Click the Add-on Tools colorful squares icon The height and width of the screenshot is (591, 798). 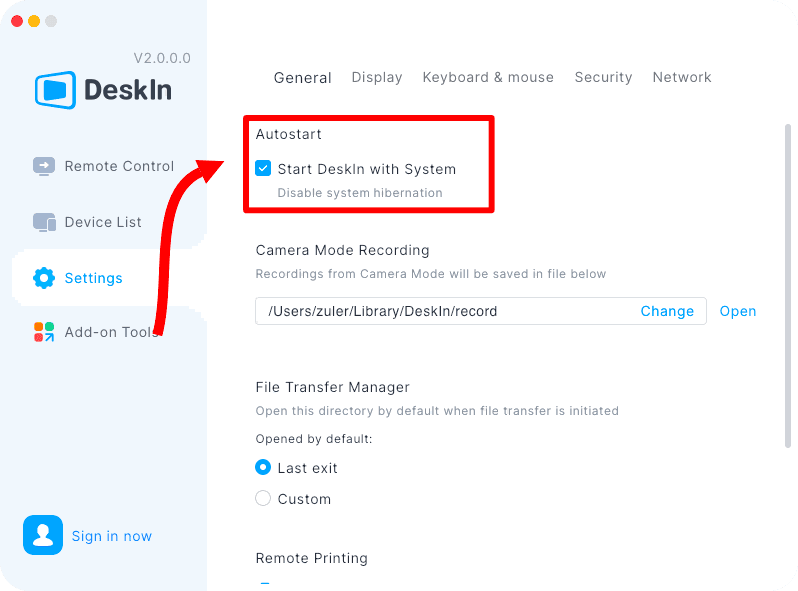click(x=44, y=332)
